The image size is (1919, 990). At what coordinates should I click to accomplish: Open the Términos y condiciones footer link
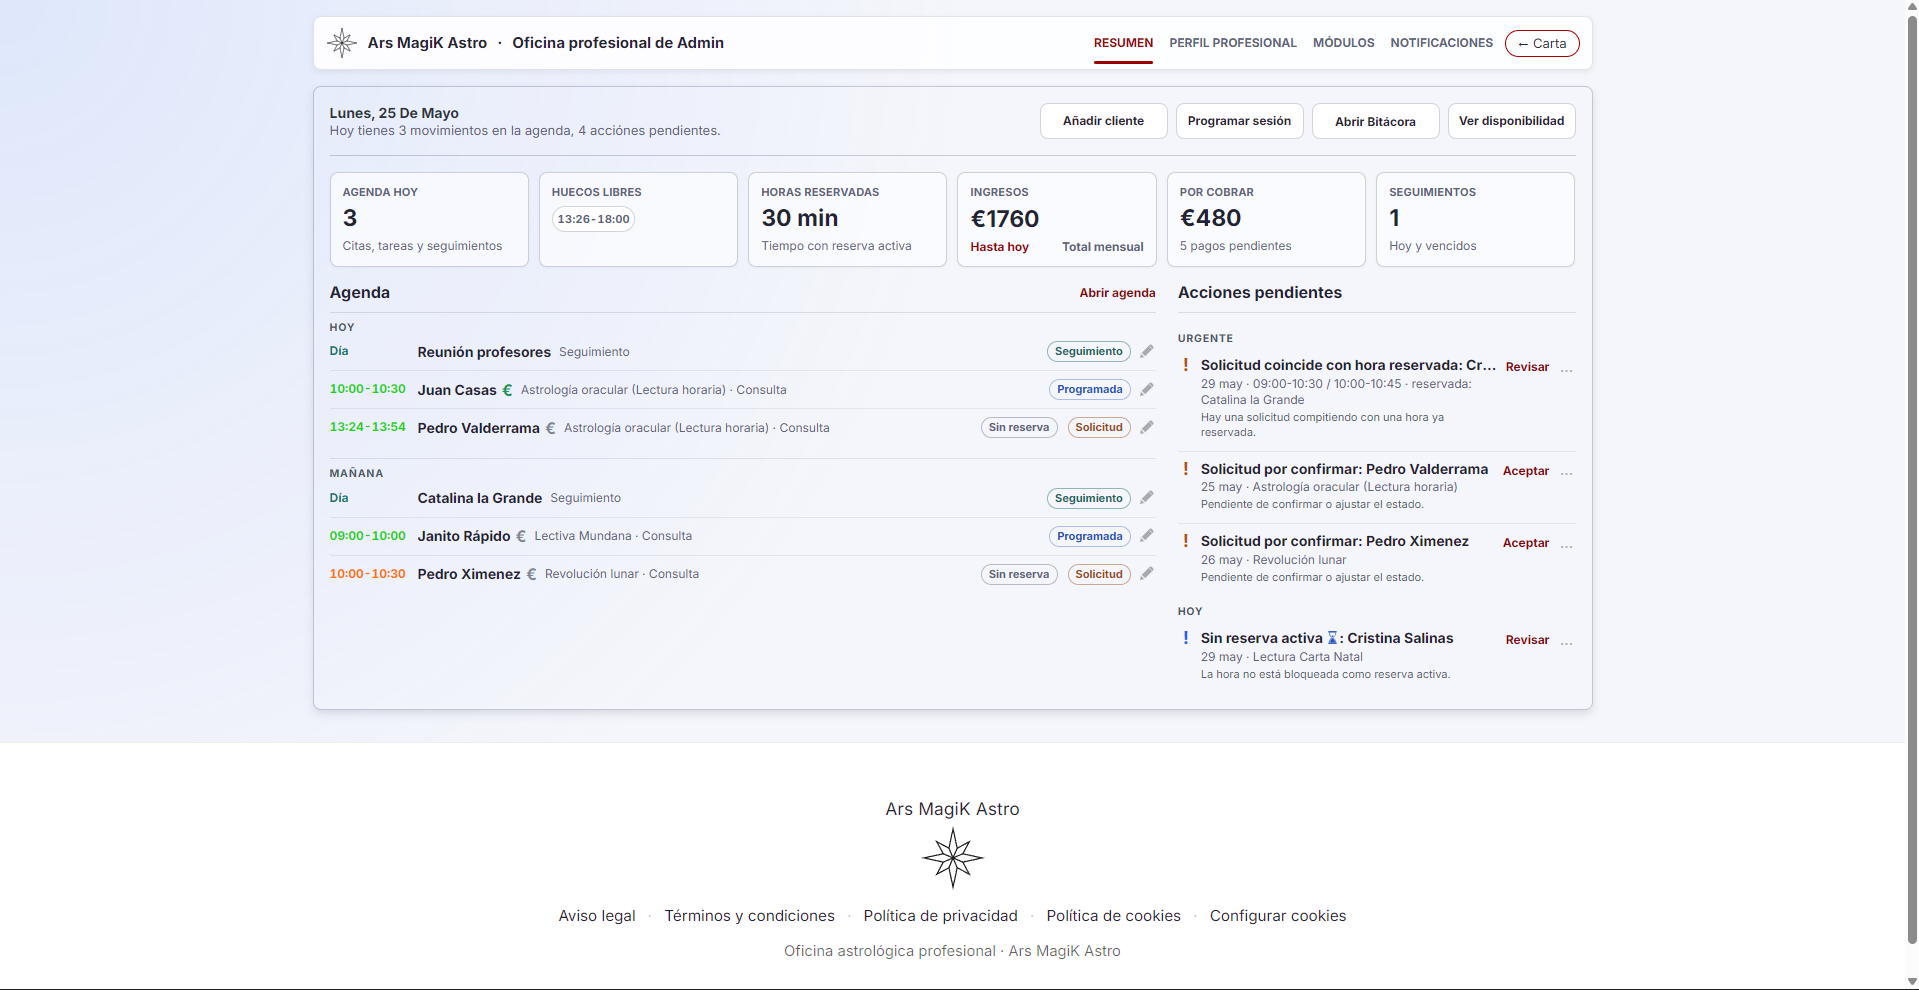tap(749, 916)
